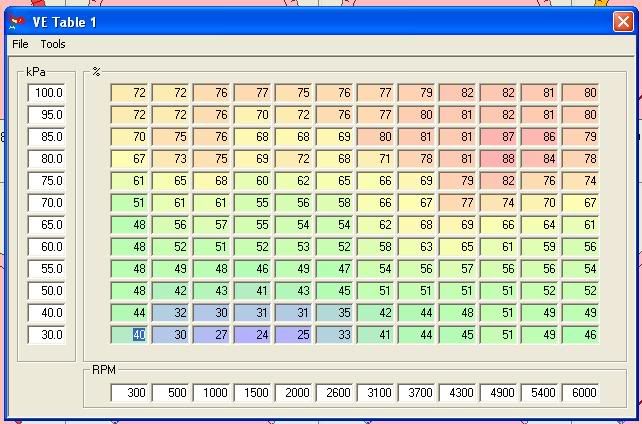Open the Tools menu
Viewport: 642px width, 424px height.
(53, 44)
